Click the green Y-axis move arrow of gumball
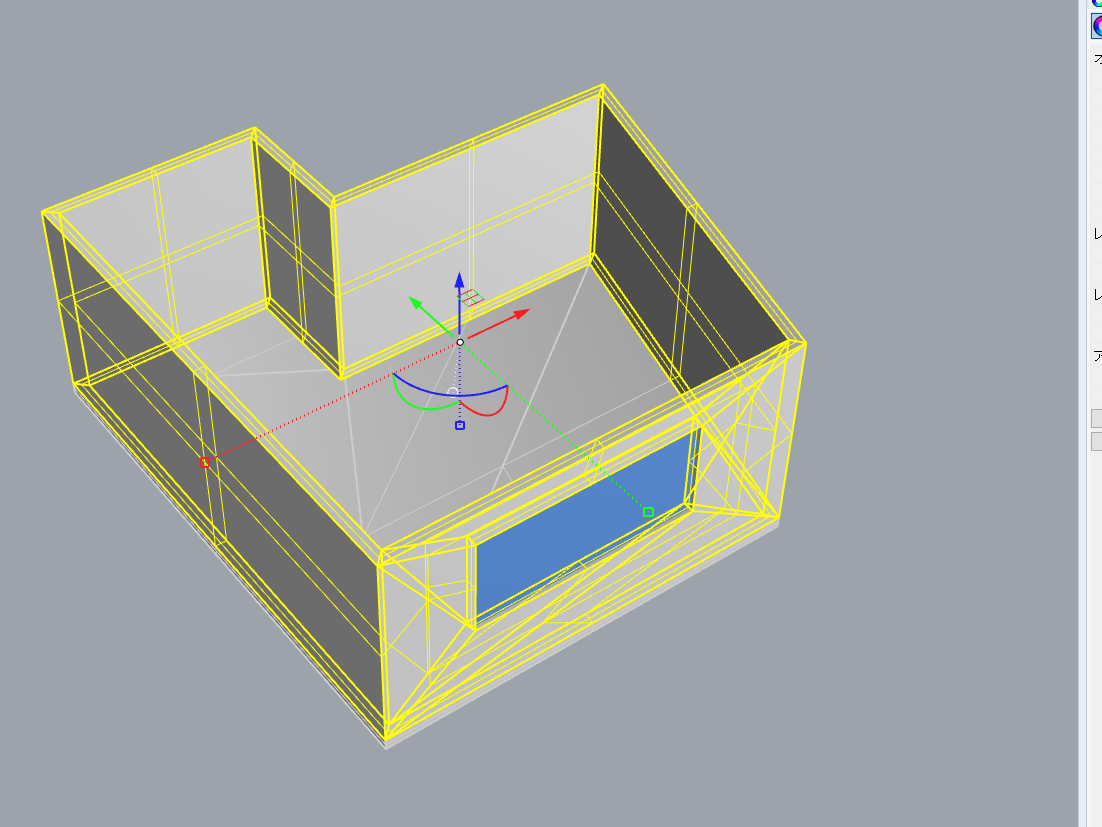The height and width of the screenshot is (827, 1102). click(417, 304)
